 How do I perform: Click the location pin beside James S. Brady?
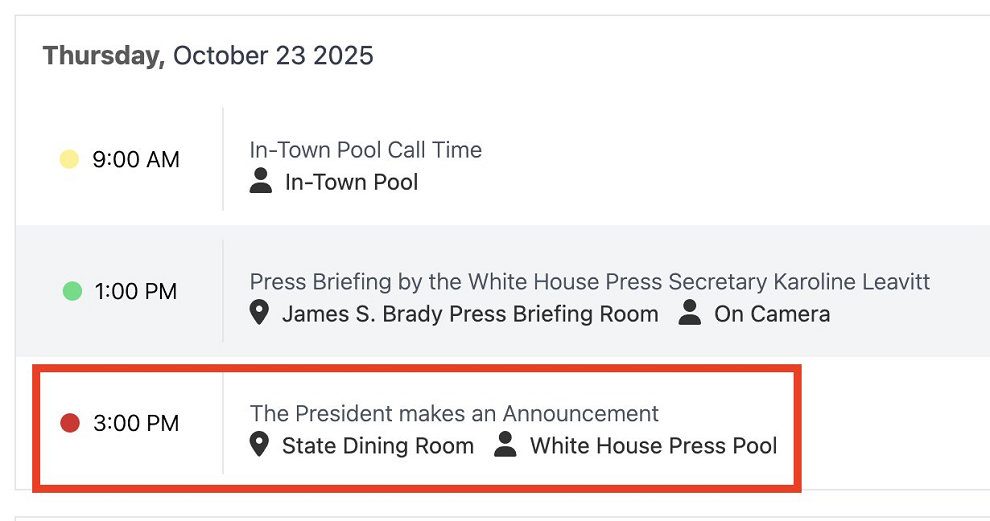point(259,313)
